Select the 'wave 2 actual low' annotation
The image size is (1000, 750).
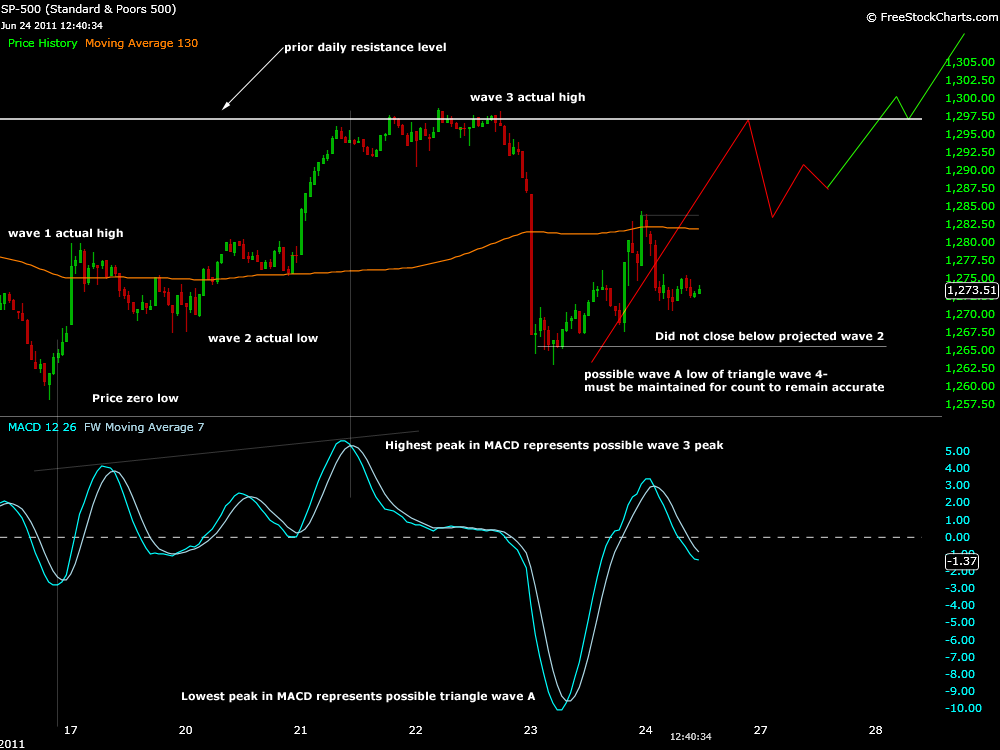tap(264, 338)
